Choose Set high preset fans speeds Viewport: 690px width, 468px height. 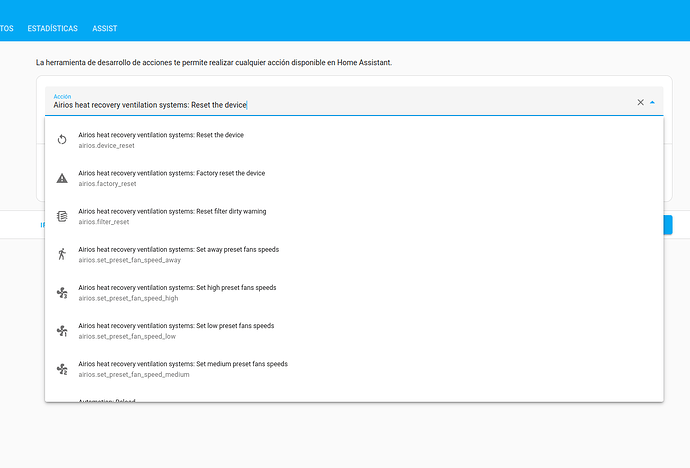click(x=176, y=292)
